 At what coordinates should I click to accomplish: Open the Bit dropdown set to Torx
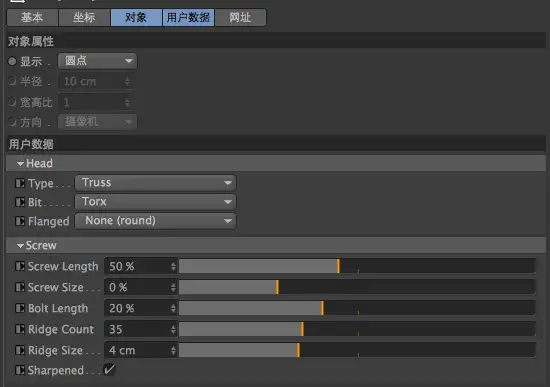(x=155, y=202)
